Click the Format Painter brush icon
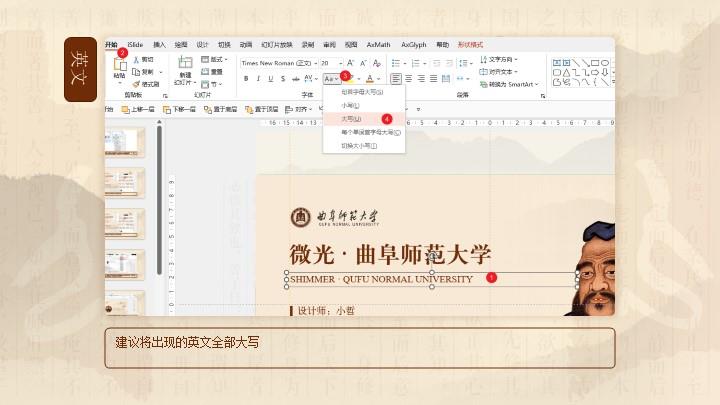This screenshot has height=405, width=720. (136, 84)
